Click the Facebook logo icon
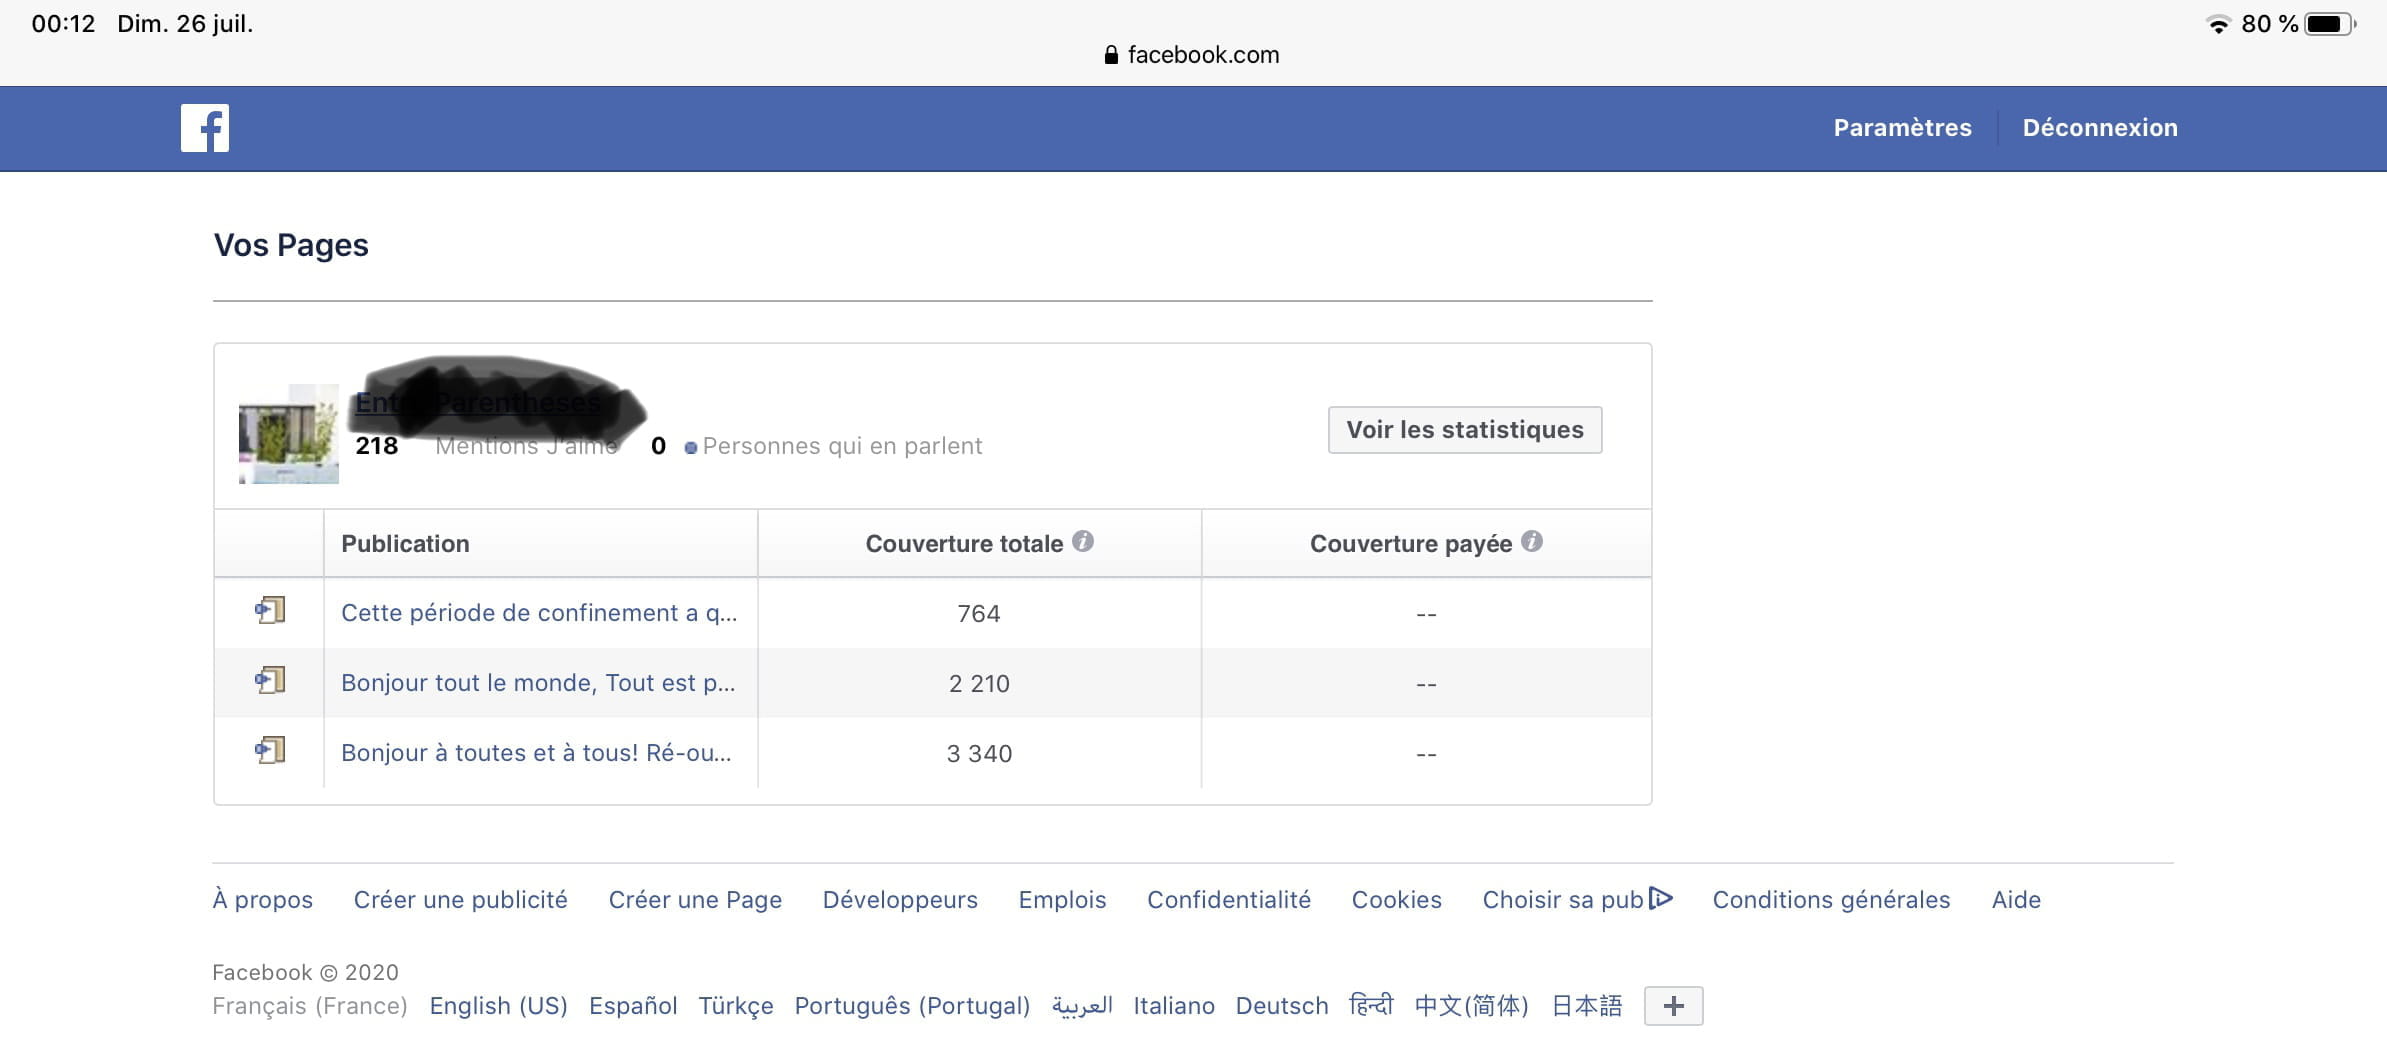The width and height of the screenshot is (2387, 1059). pyautogui.click(x=205, y=128)
